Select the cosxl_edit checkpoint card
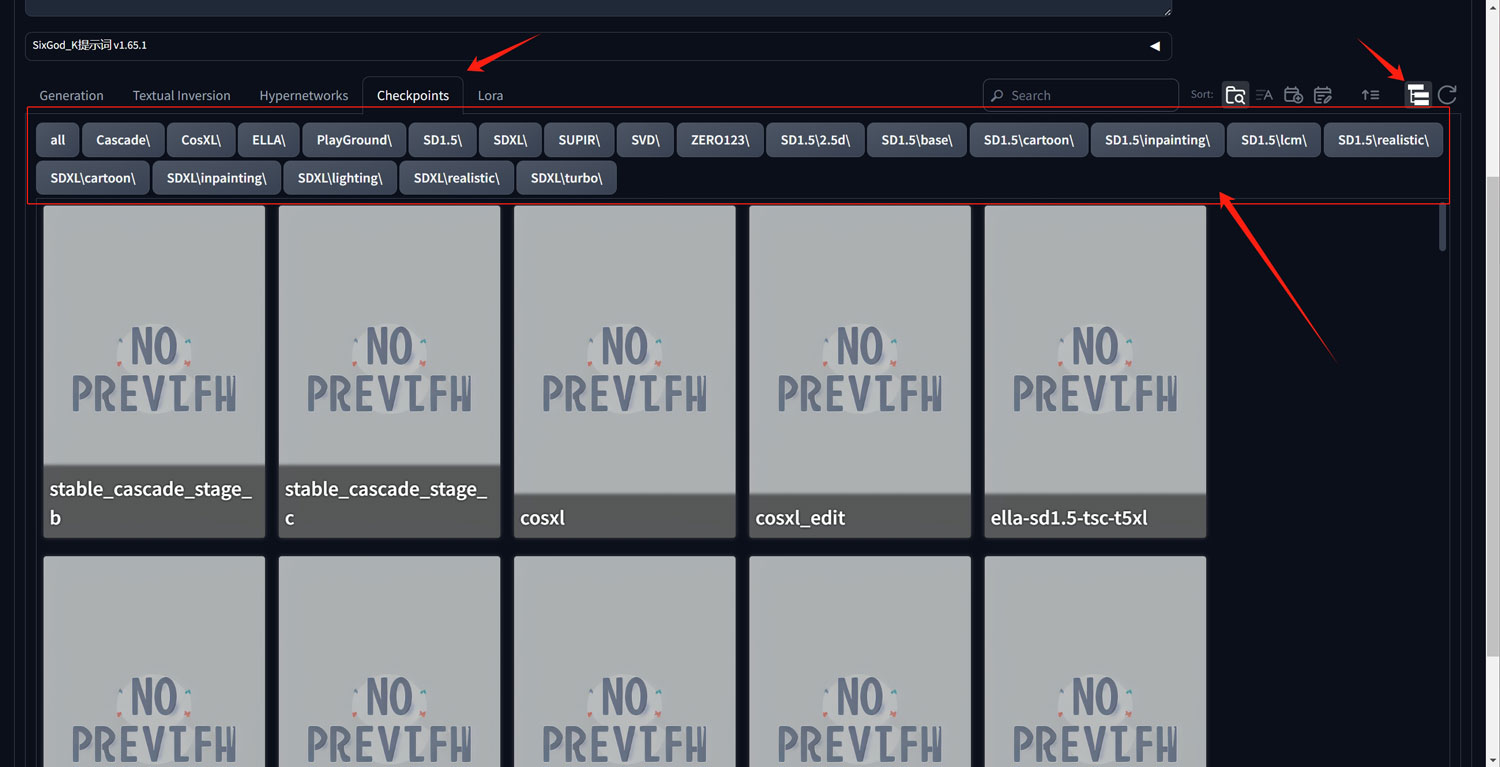The image size is (1500, 767). pyautogui.click(x=859, y=371)
